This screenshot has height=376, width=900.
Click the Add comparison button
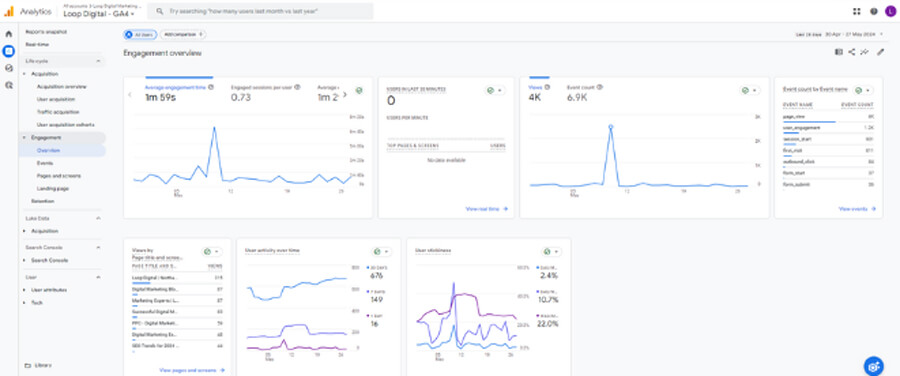183,34
